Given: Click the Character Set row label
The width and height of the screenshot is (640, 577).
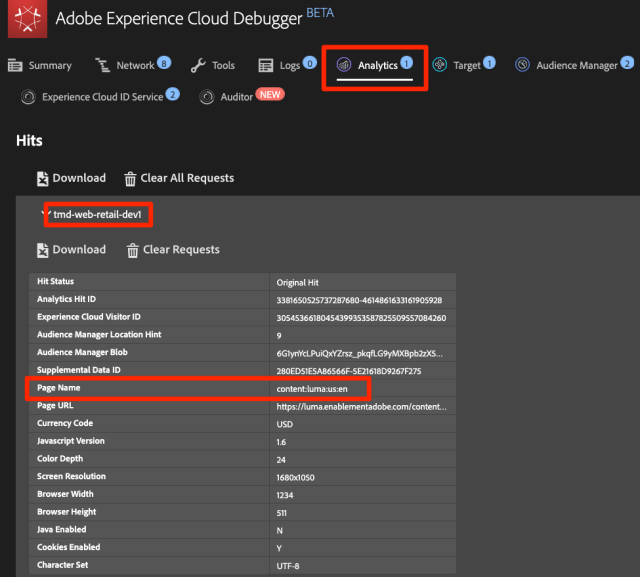Looking at the screenshot, I should (62, 565).
